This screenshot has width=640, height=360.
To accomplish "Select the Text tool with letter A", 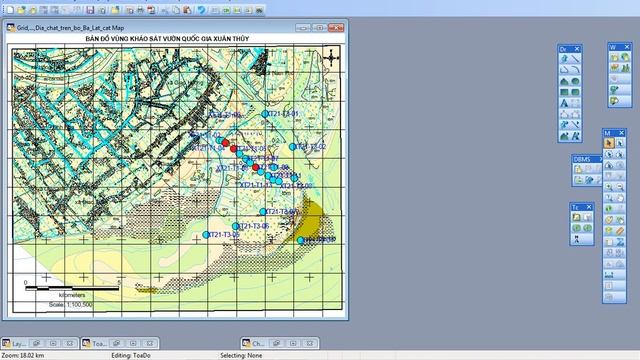I will pyautogui.click(x=564, y=103).
